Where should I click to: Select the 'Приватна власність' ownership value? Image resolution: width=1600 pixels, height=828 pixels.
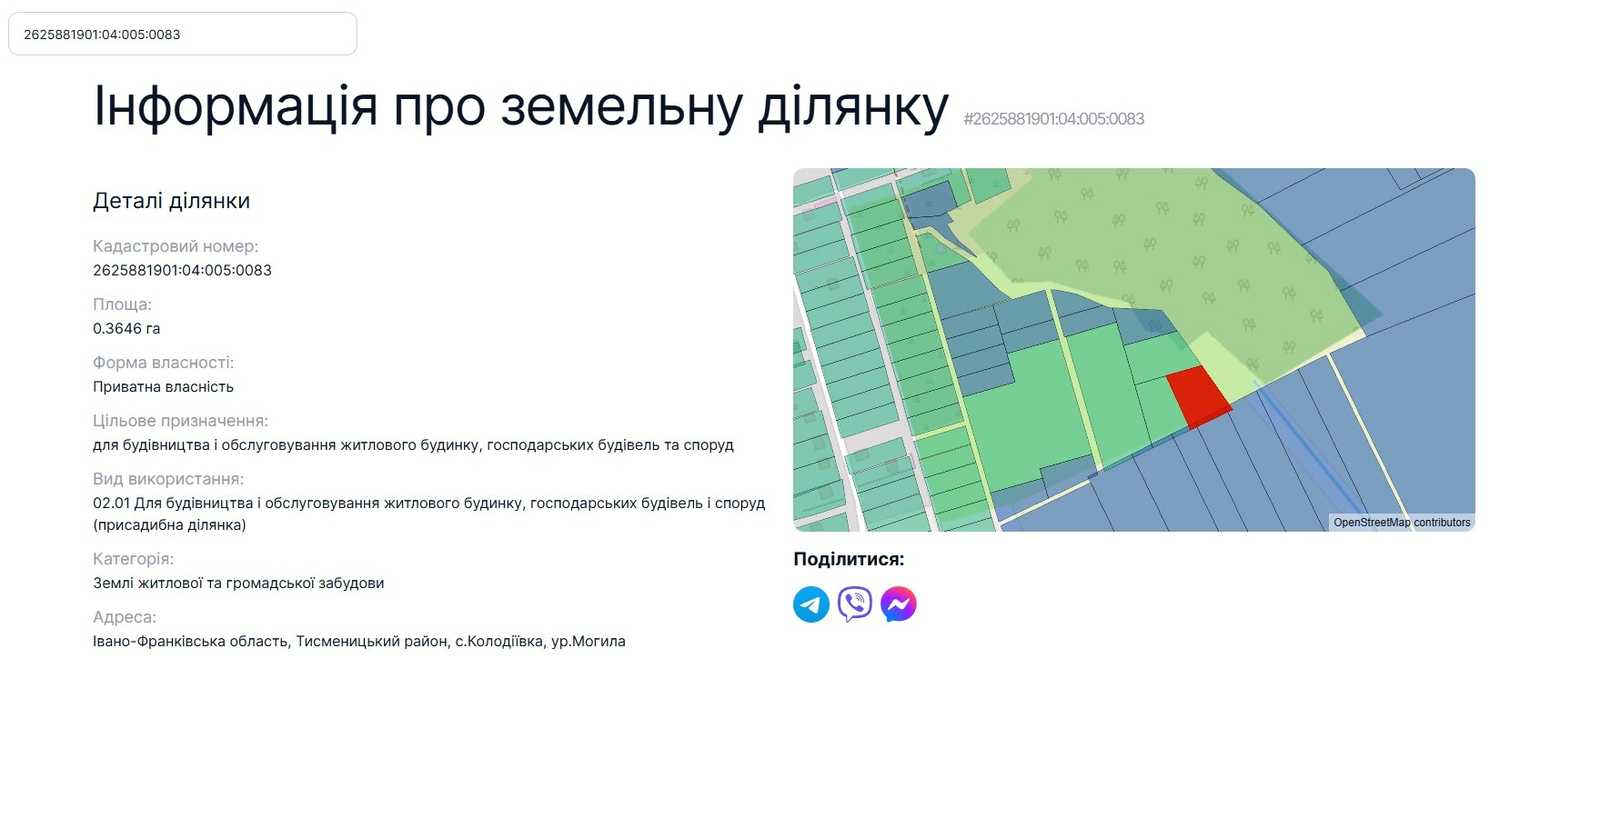pyautogui.click(x=163, y=387)
